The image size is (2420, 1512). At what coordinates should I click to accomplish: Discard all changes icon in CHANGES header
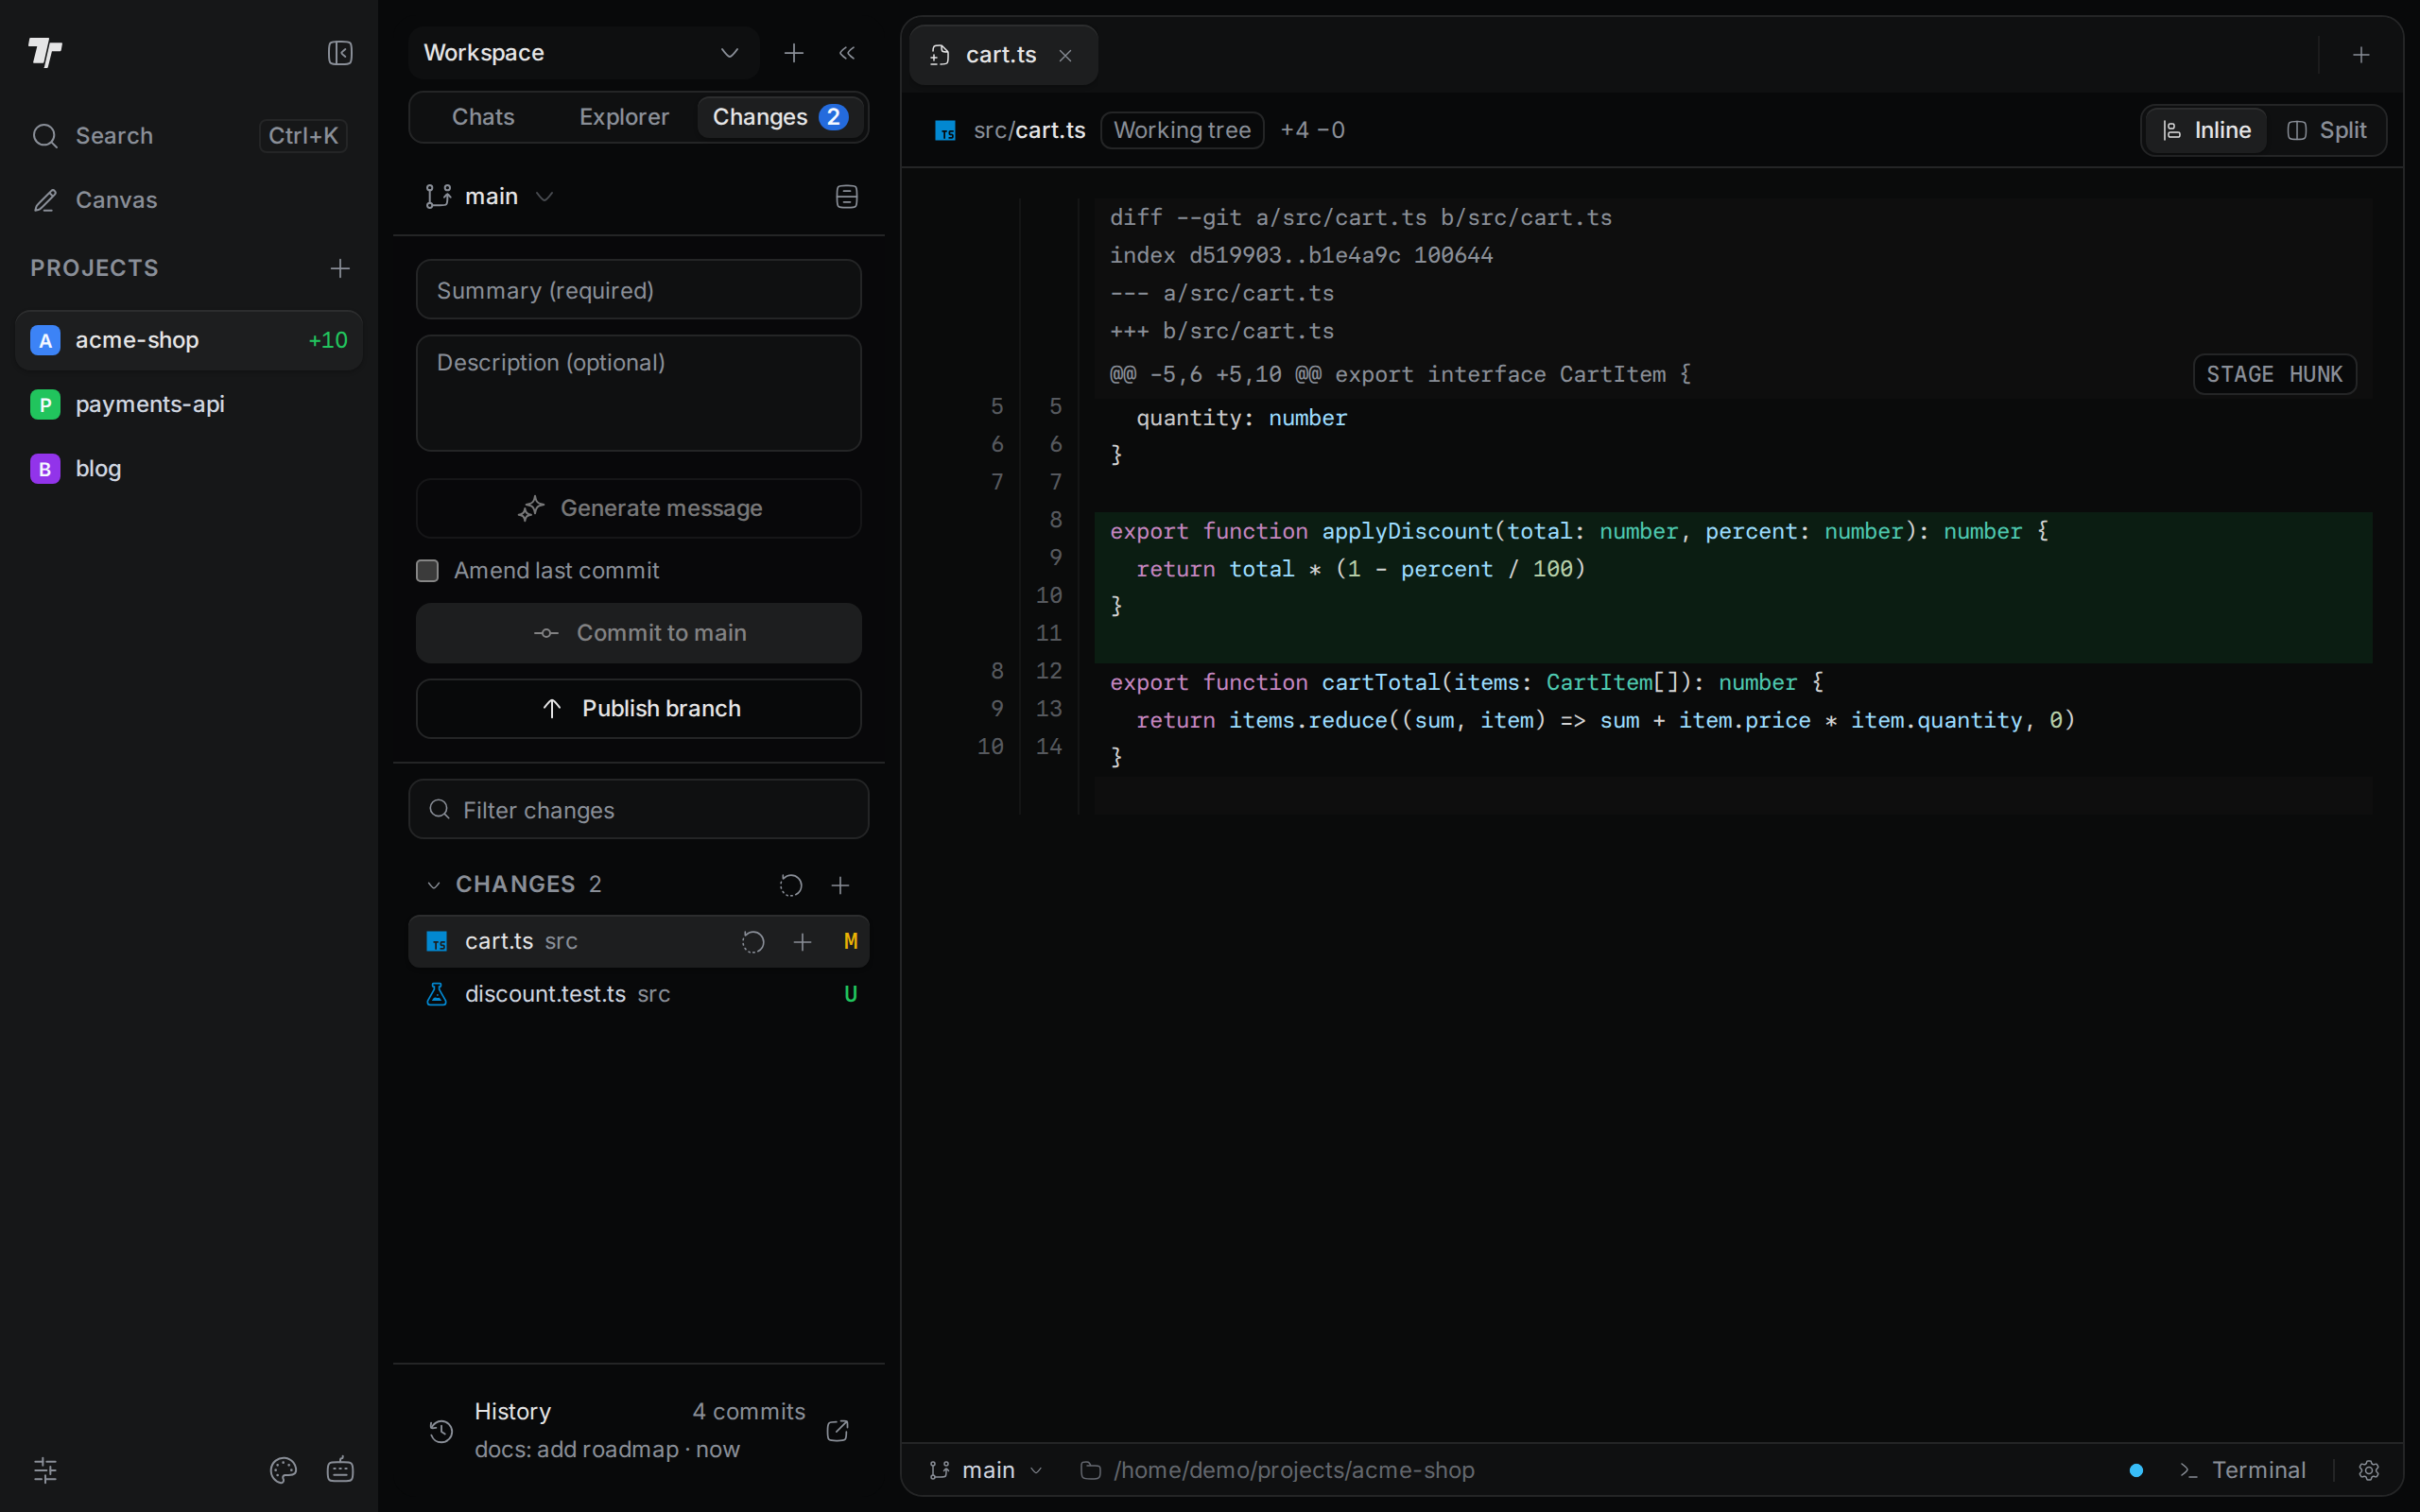[791, 885]
